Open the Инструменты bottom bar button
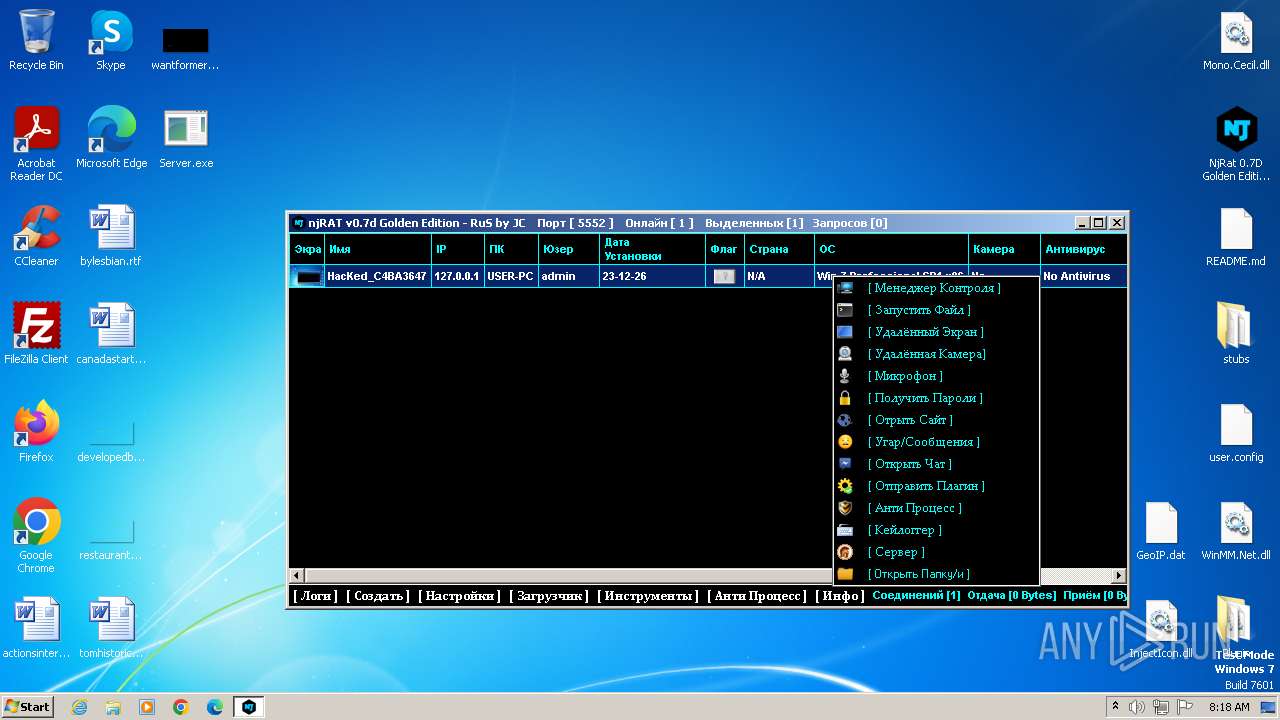The width and height of the screenshot is (1280, 720). coord(648,596)
